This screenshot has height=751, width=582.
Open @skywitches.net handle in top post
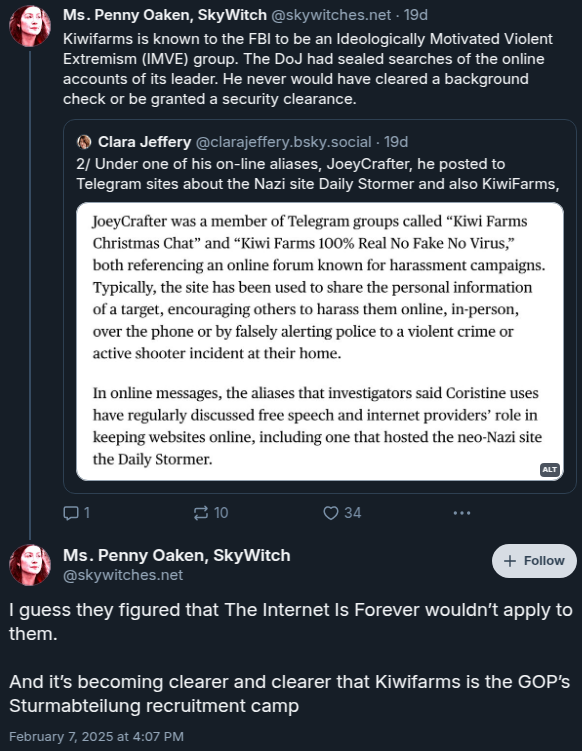click(331, 15)
